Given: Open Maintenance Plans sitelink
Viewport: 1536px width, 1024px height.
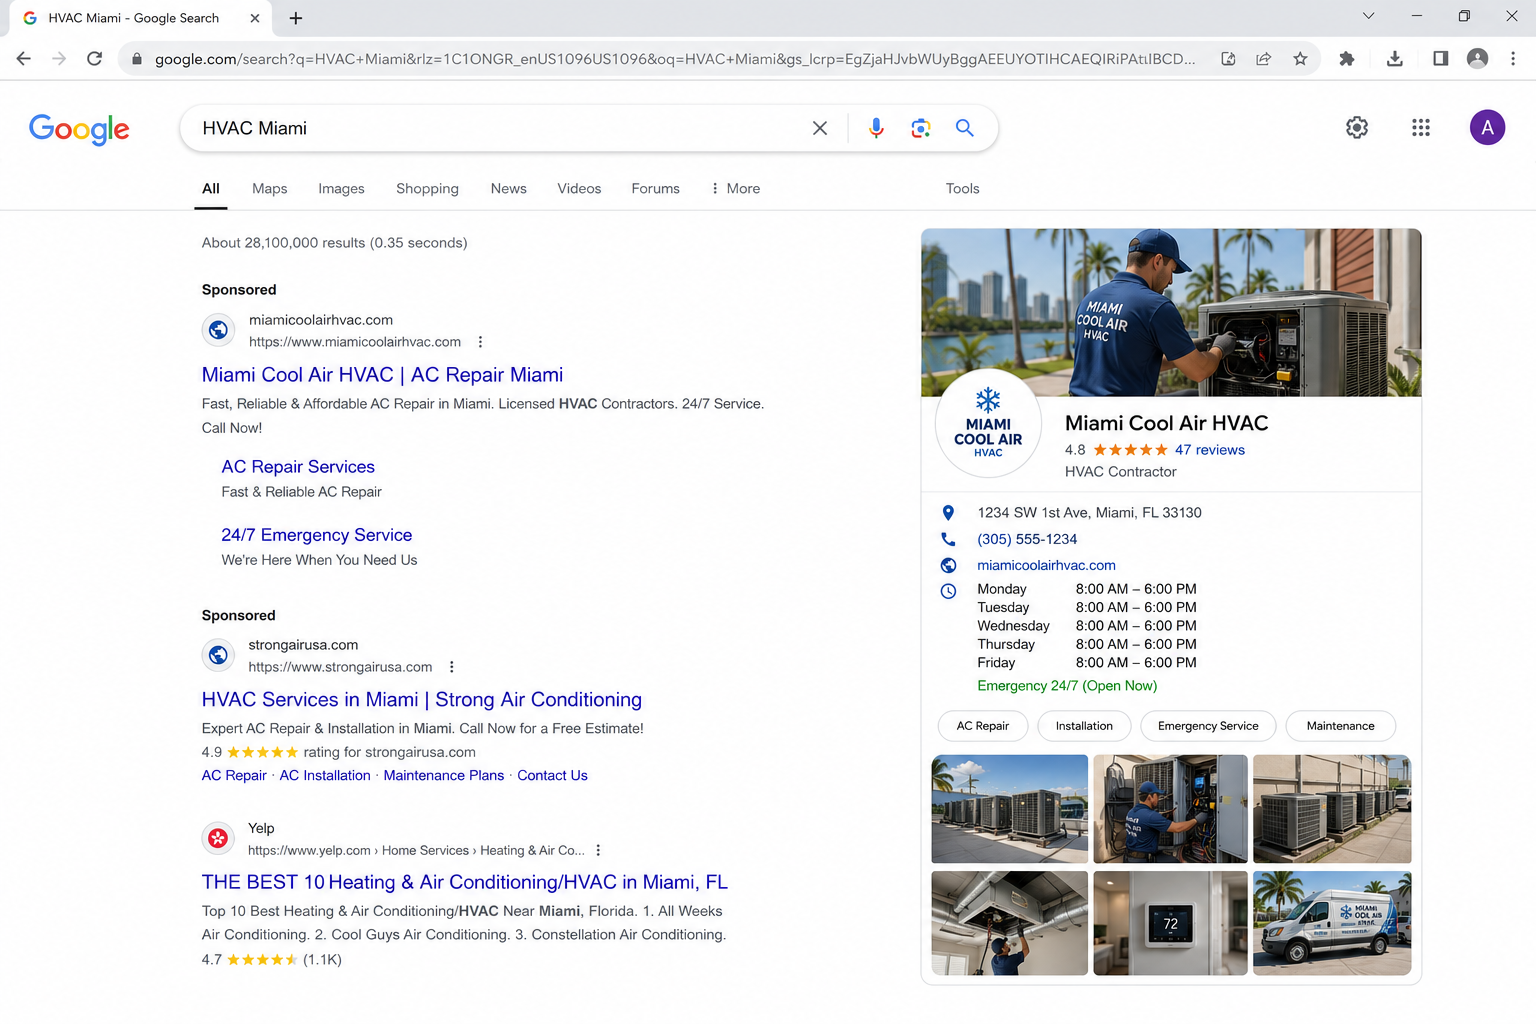Looking at the screenshot, I should coord(444,775).
